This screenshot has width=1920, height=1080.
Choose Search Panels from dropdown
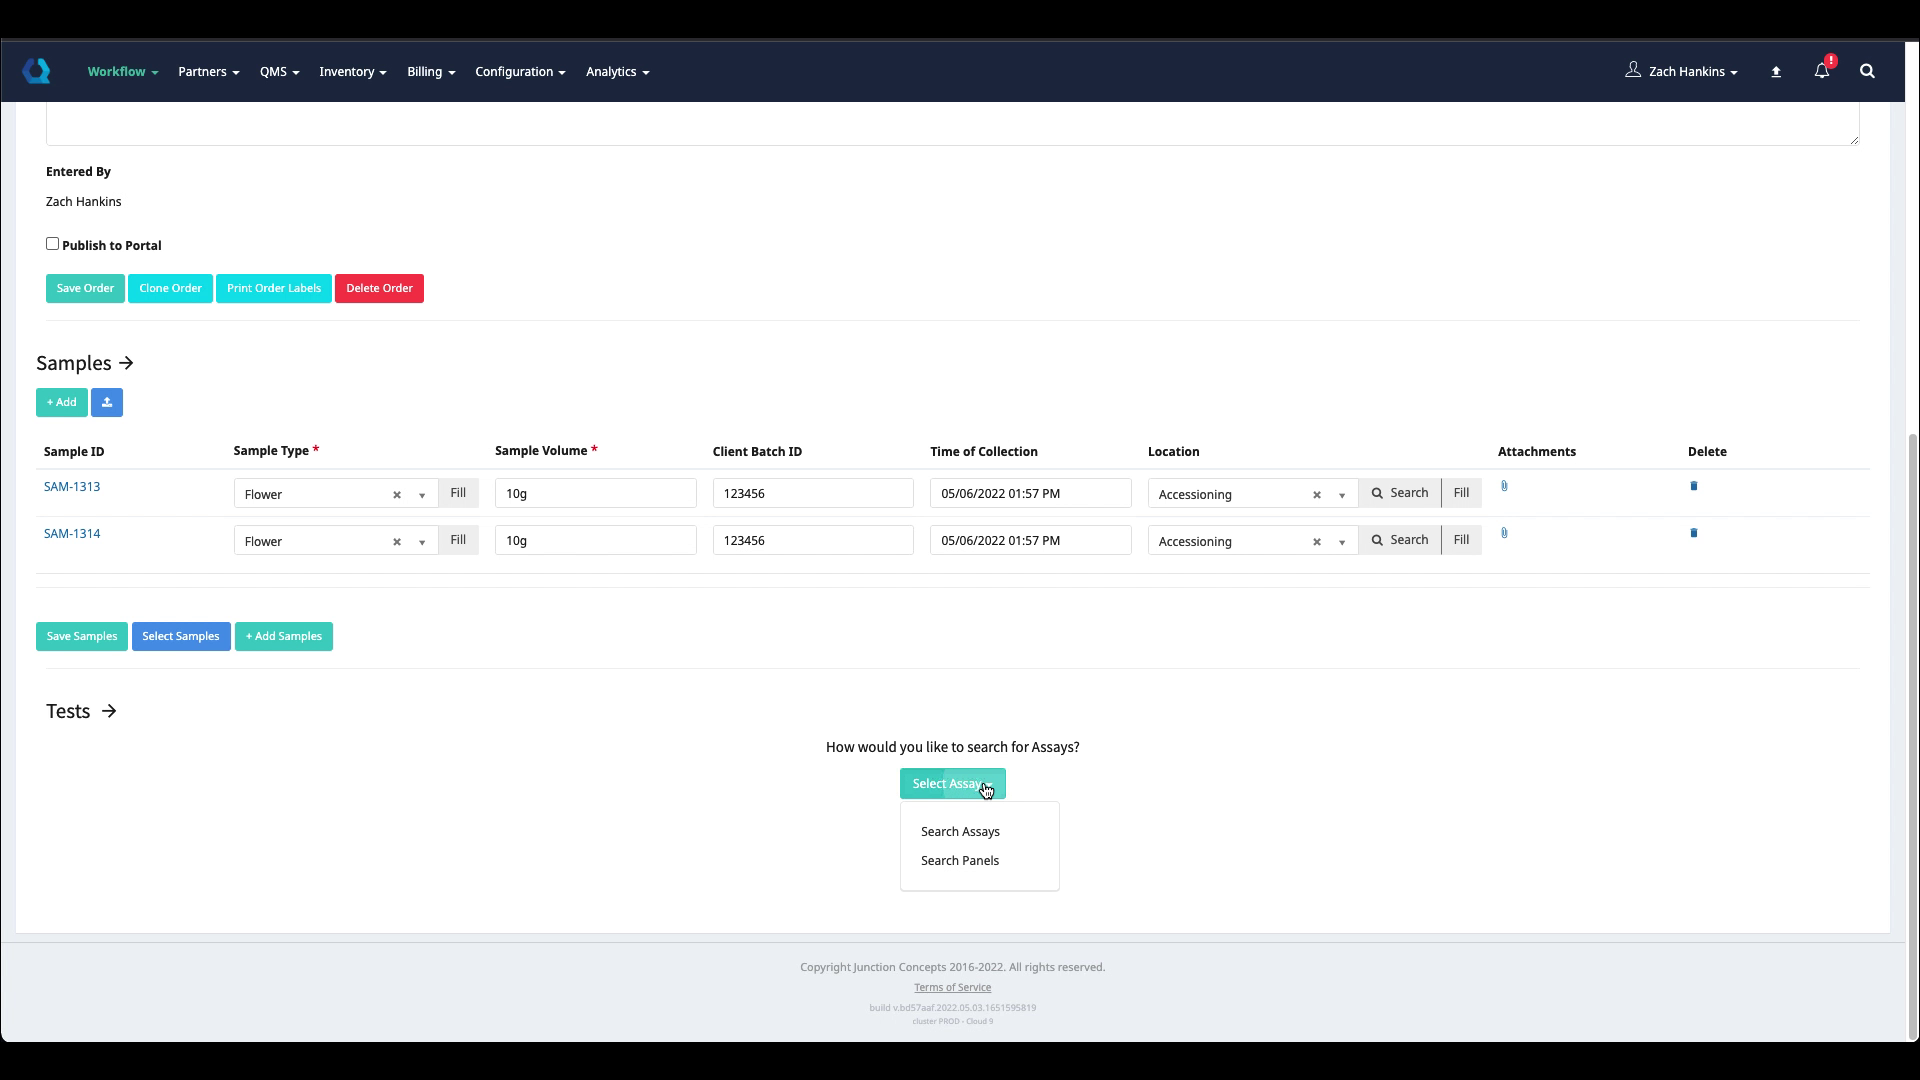tap(959, 861)
